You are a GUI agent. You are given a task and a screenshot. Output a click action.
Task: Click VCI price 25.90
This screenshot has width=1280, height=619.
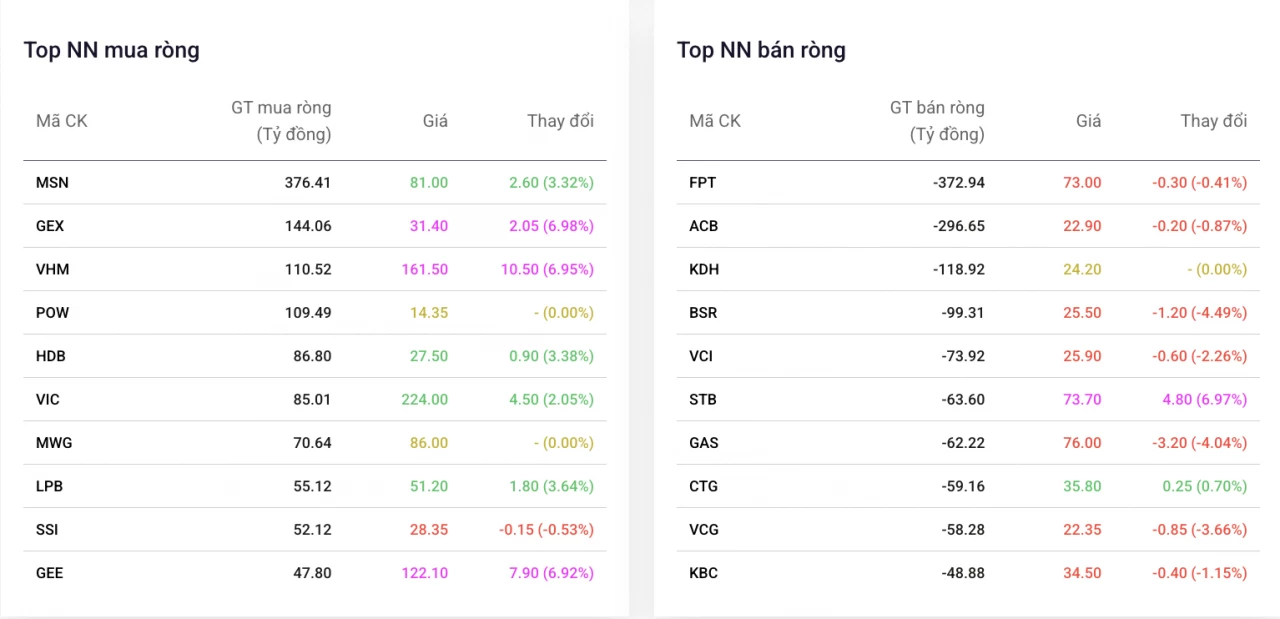tap(1082, 356)
